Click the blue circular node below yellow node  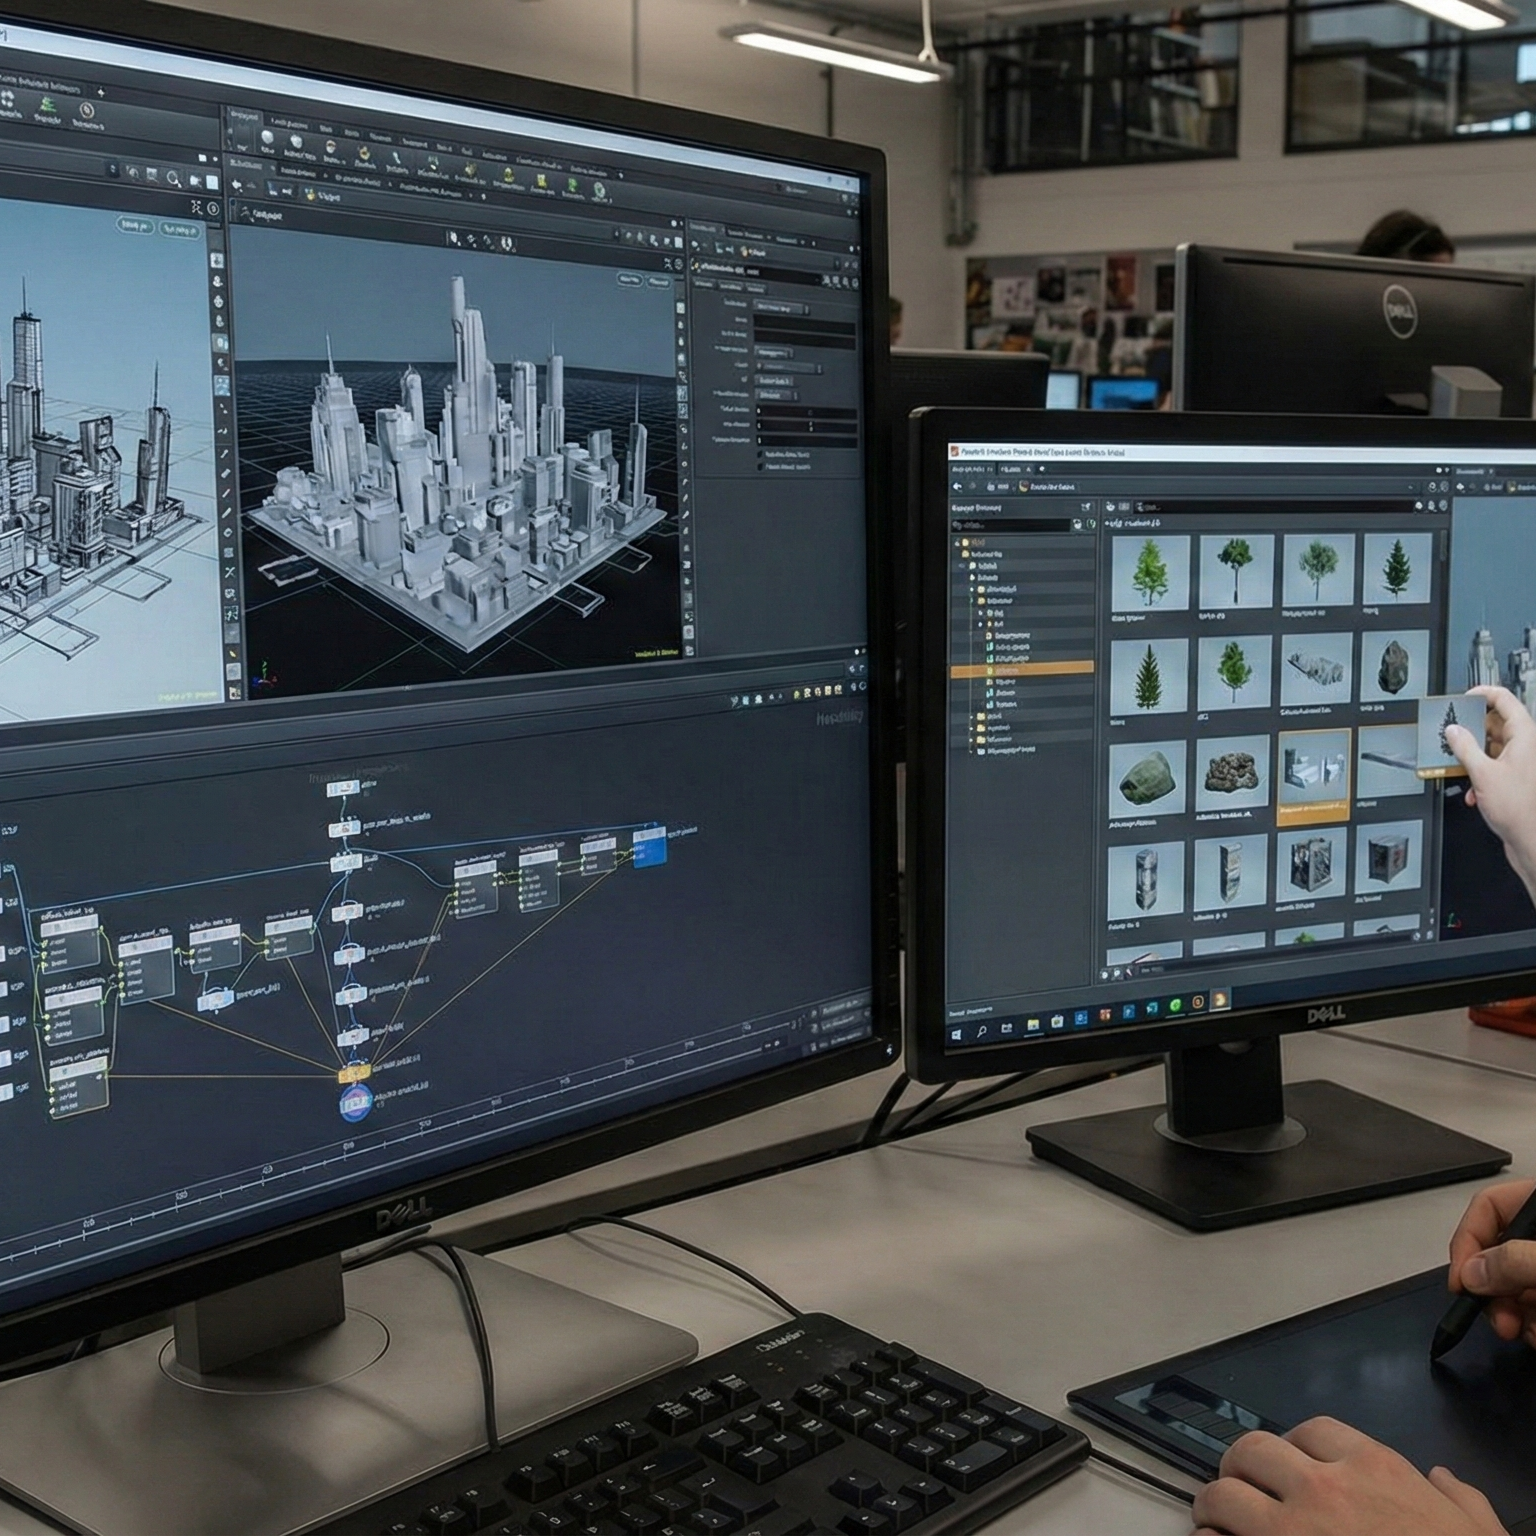356,1102
